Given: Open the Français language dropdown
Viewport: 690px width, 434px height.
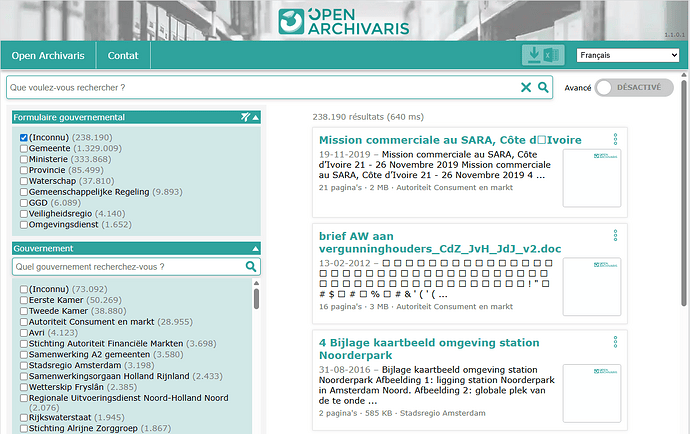Looking at the screenshot, I should tap(629, 56).
